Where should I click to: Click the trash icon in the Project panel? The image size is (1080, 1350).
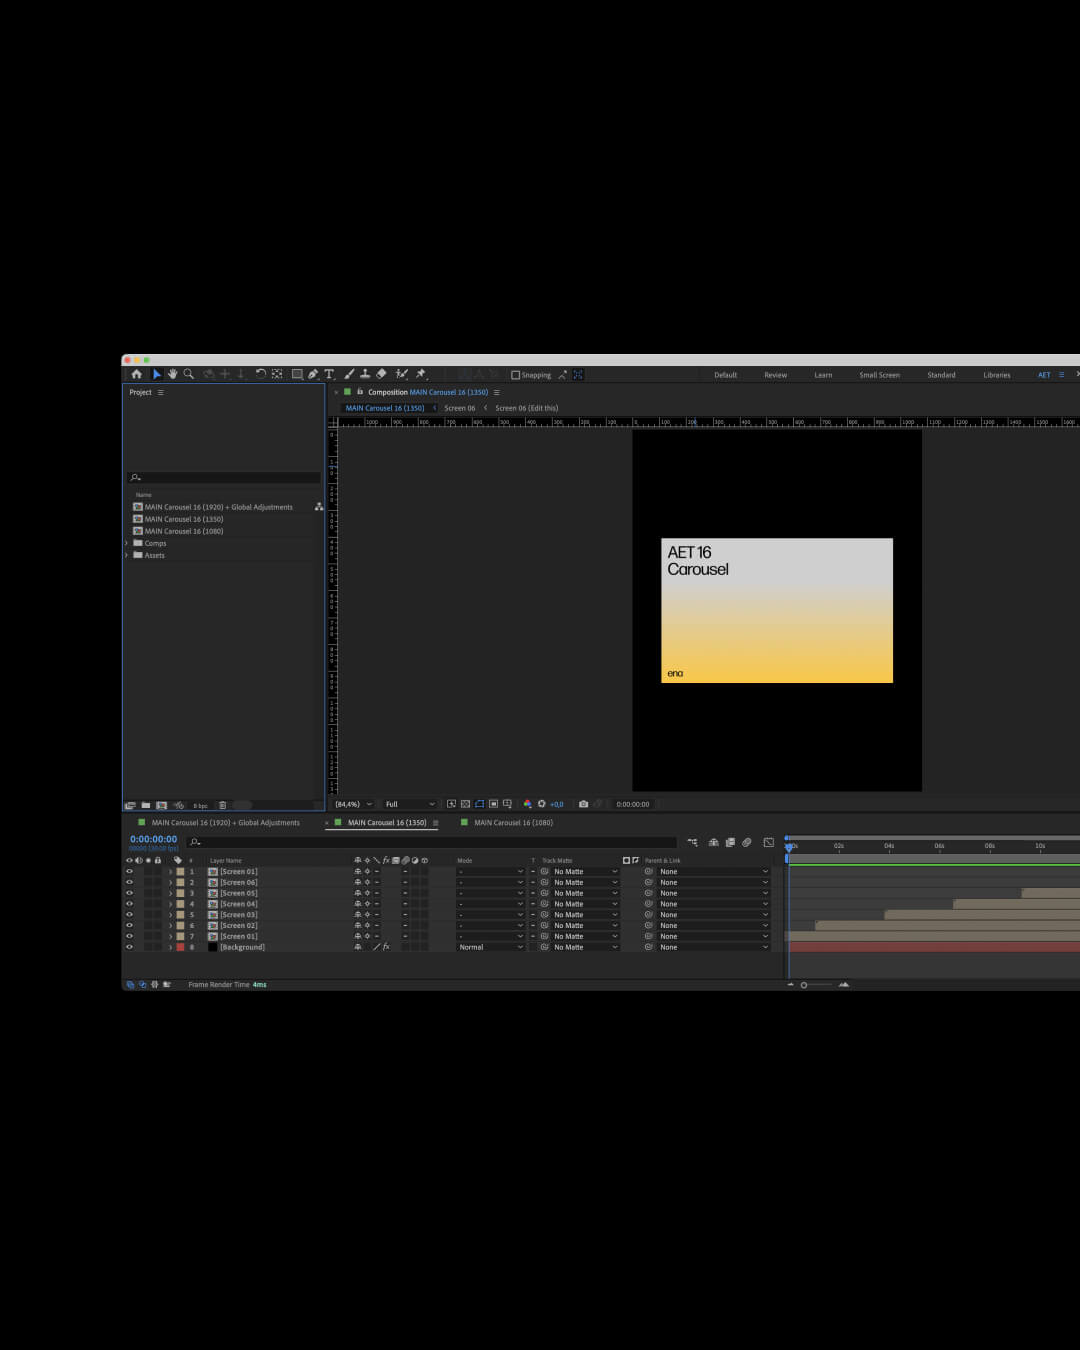[x=222, y=805]
